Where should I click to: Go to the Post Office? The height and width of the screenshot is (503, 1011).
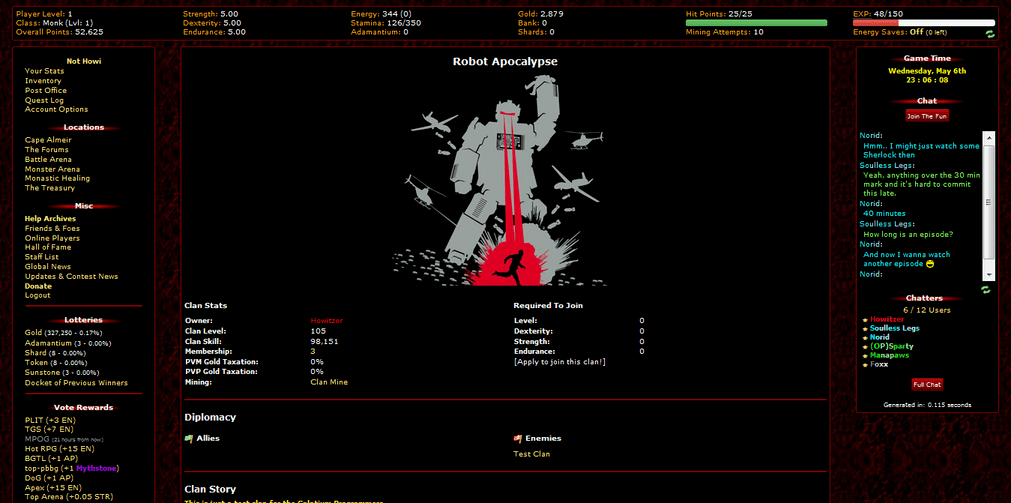[x=46, y=90]
